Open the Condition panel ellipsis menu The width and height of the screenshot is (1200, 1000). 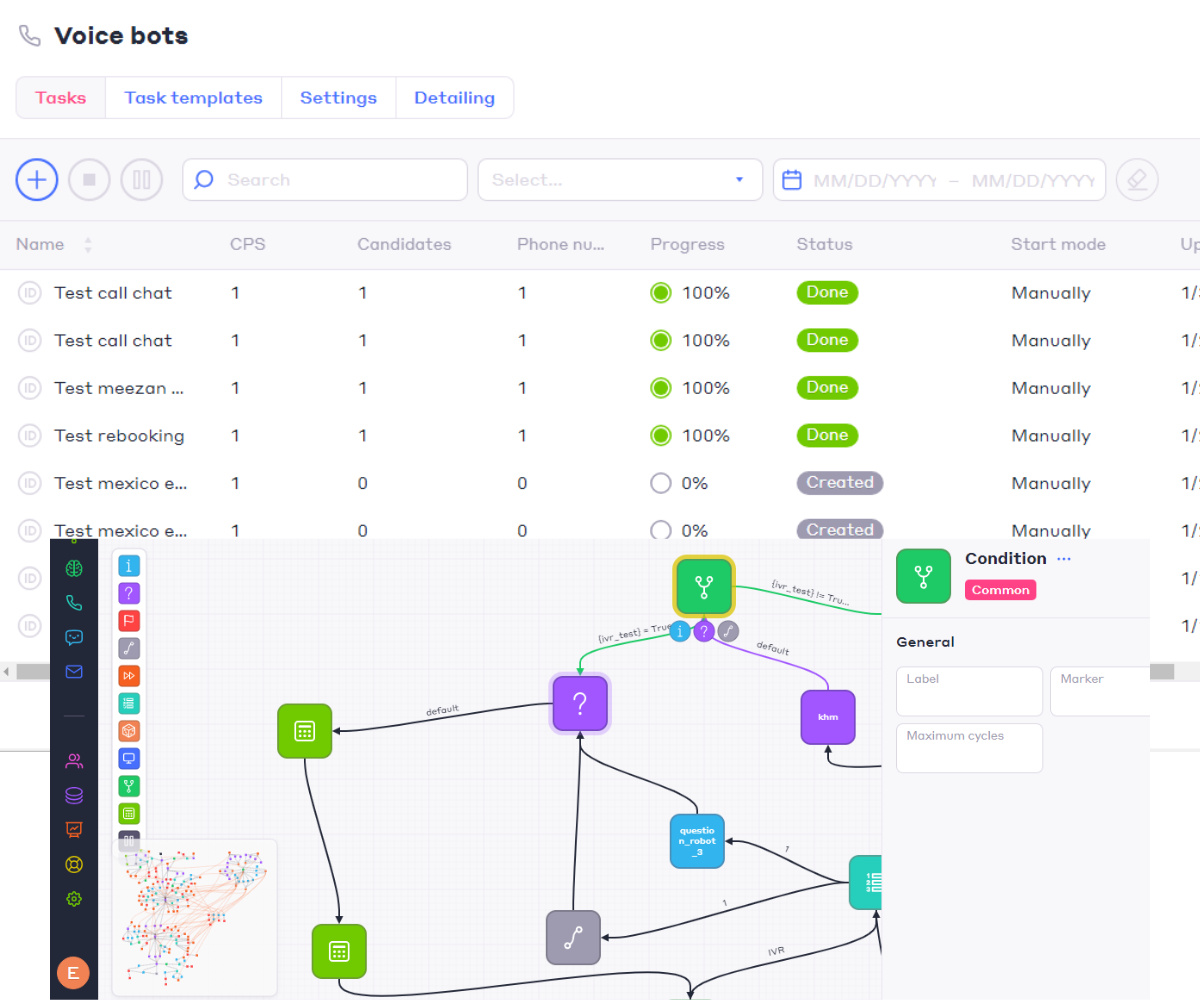1064,559
